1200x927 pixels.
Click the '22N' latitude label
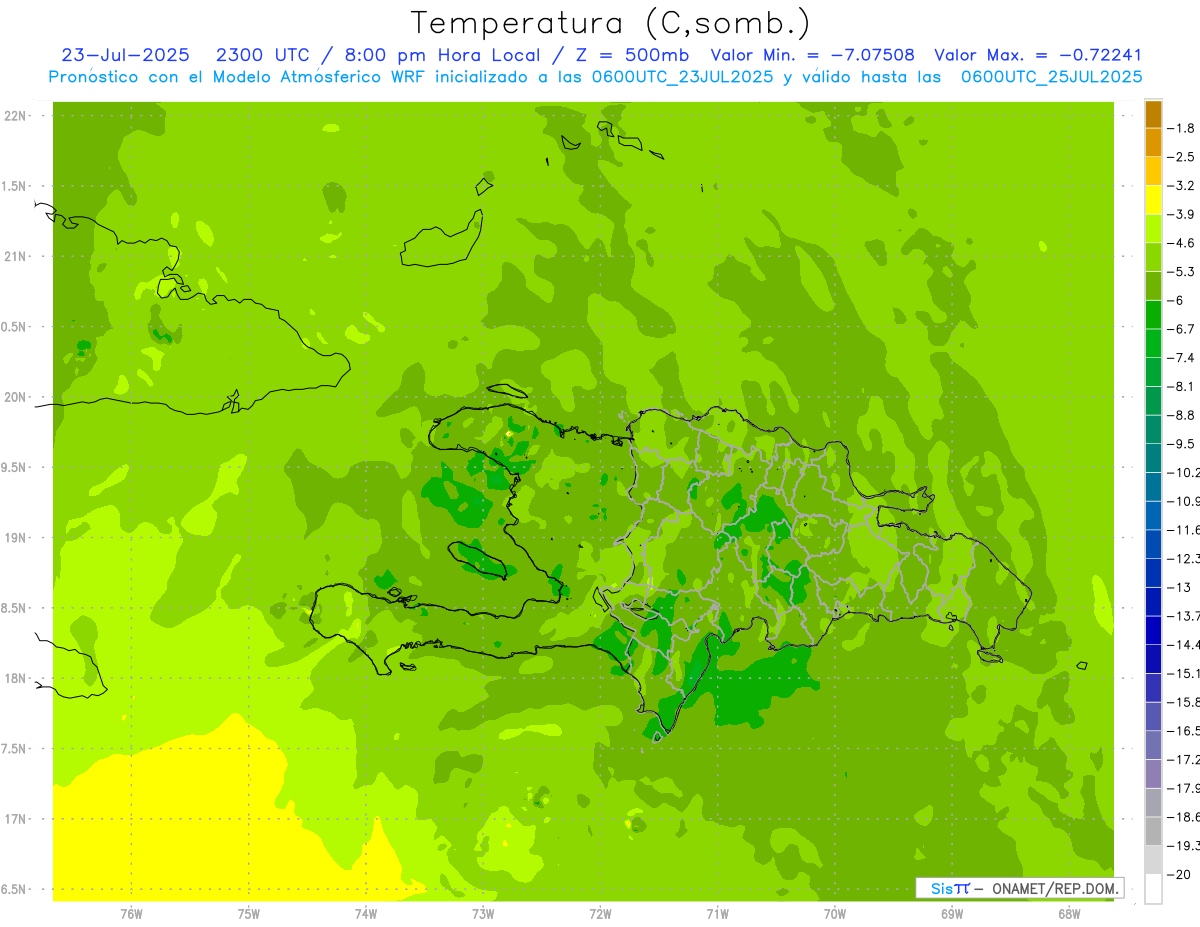point(14,116)
